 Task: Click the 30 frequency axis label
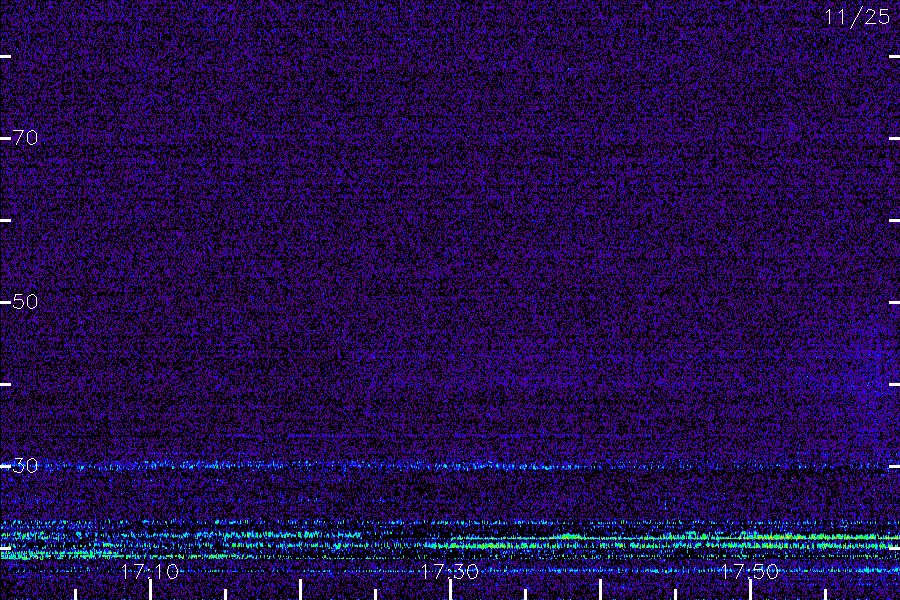(25, 466)
